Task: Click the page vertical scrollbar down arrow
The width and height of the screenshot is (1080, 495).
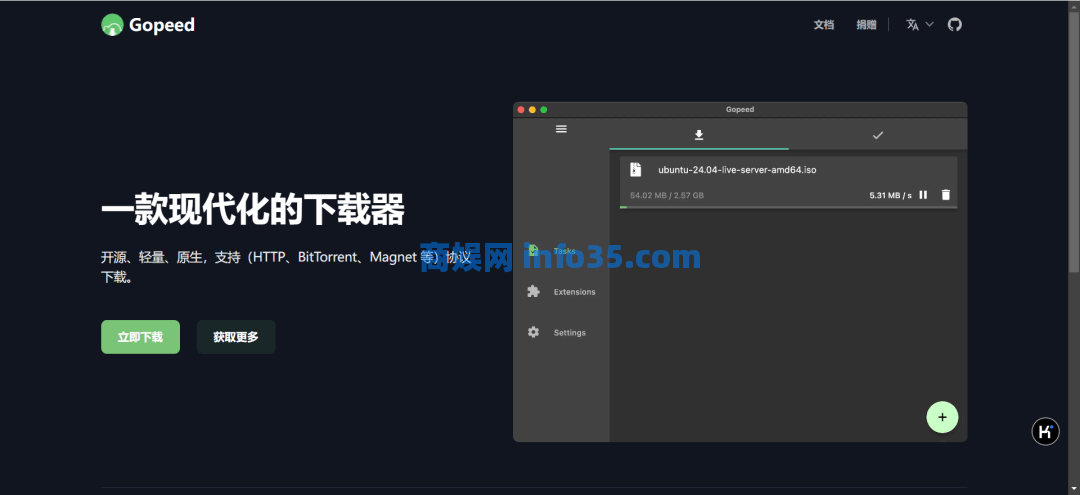Action: pos(1074,488)
